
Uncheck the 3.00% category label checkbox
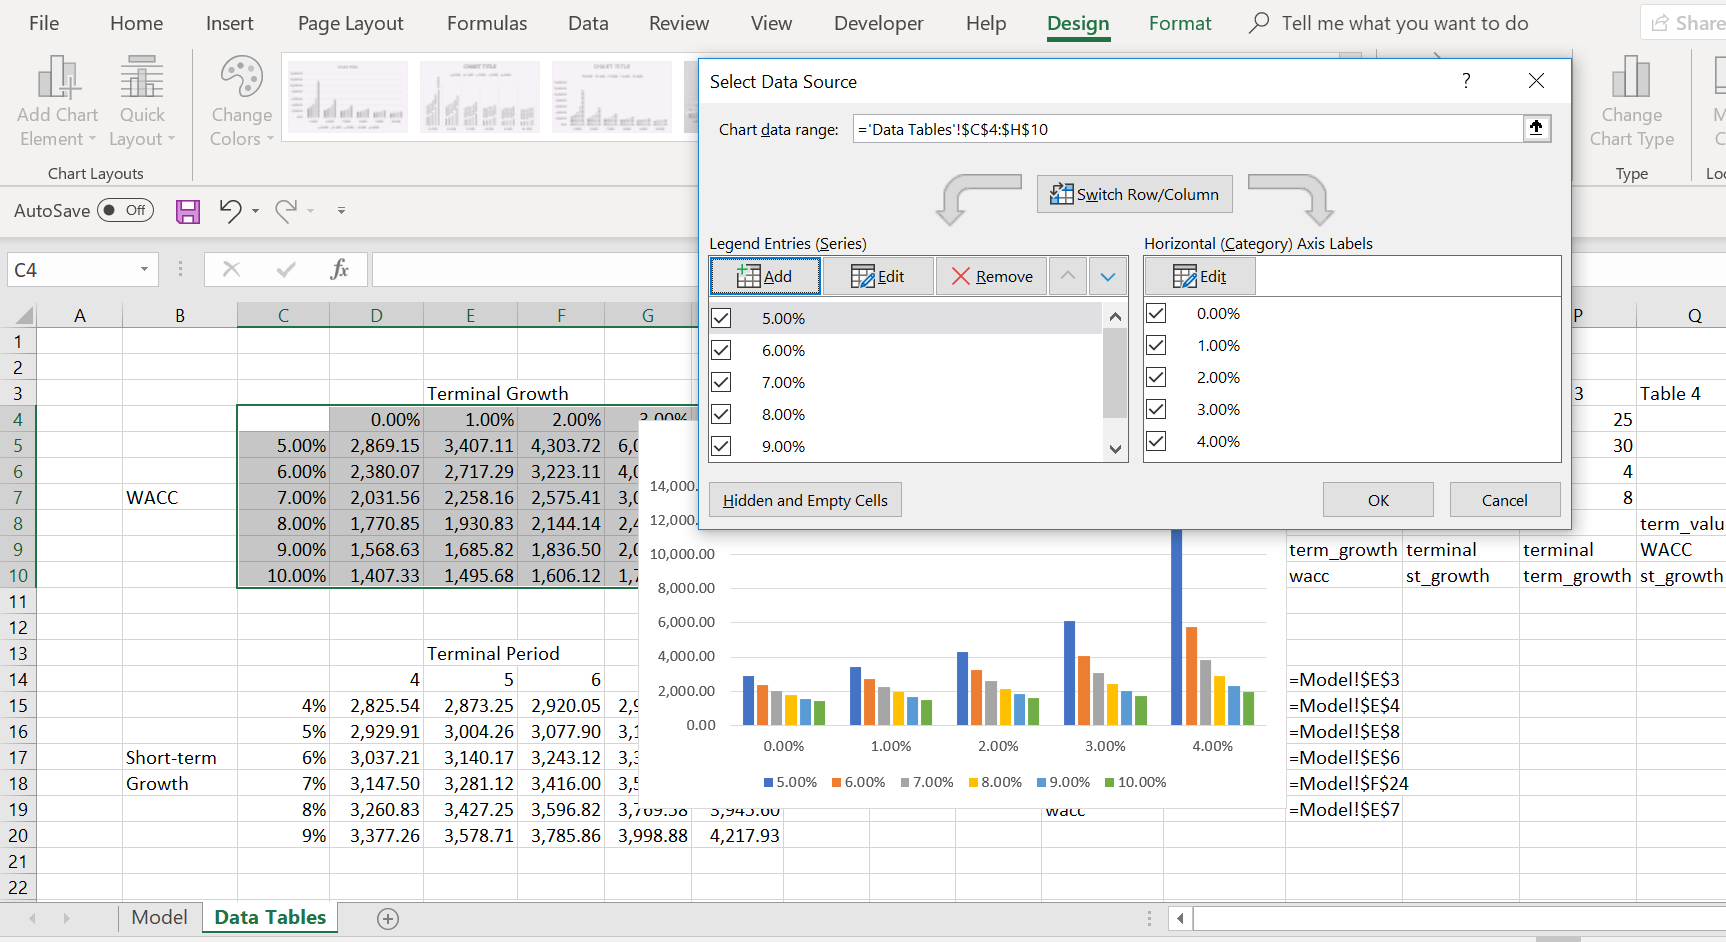(x=1156, y=409)
